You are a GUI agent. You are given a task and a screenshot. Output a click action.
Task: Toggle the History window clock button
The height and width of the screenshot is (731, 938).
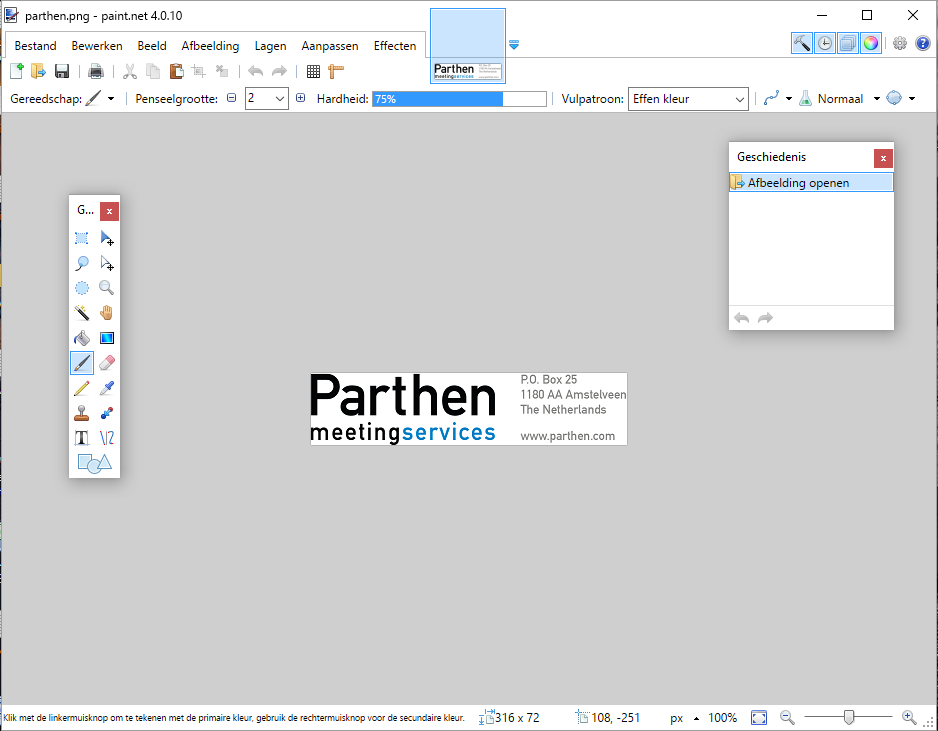[x=825, y=43]
